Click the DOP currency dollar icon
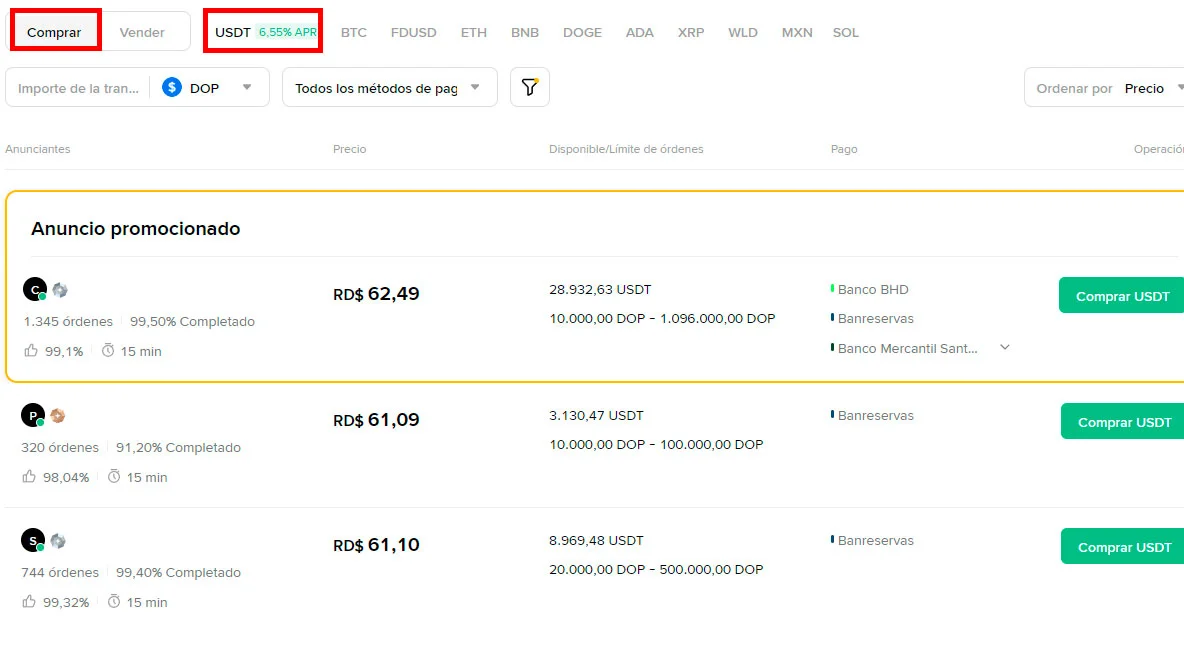This screenshot has width=1184, height=656. 171,88
